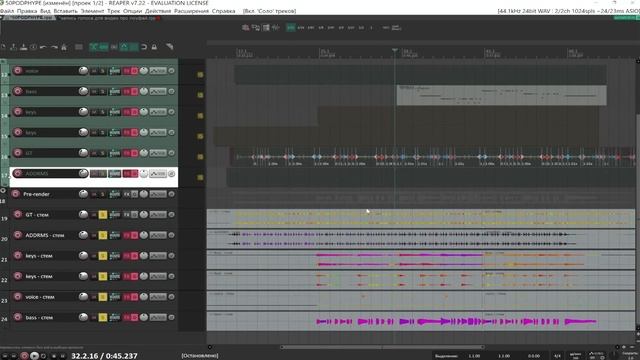Image resolution: width=640 pixels, height=360 pixels.
Task: Bypass FX on the ADDRMS - стем track
Action: click(x=134, y=236)
